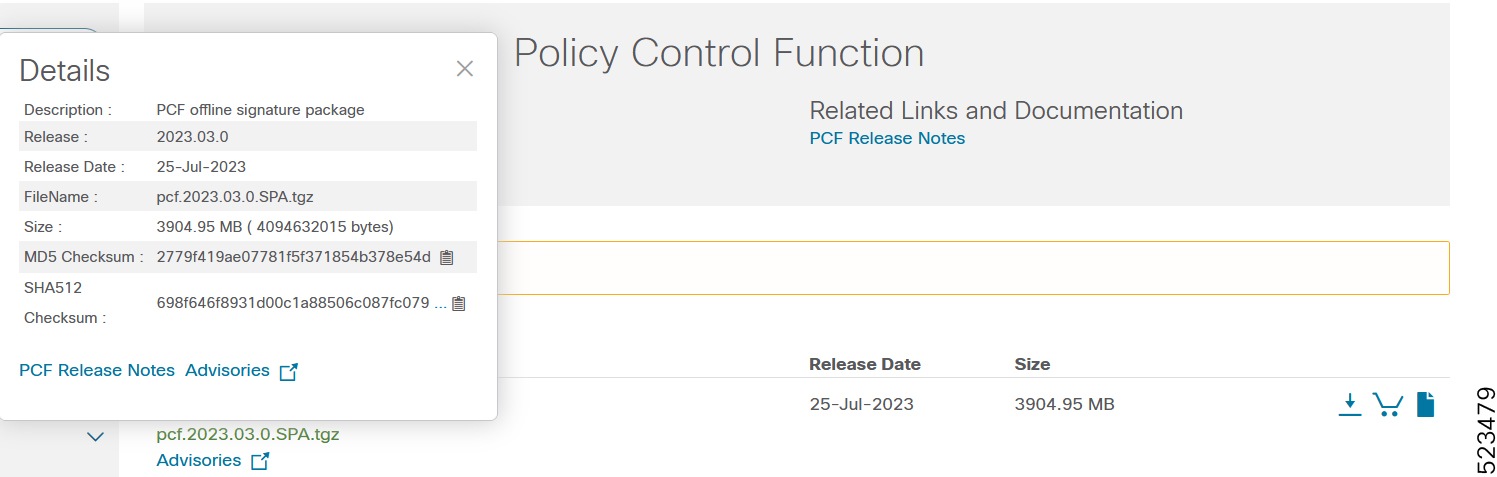
Task: Expand the chevron beside the file row
Action: [96, 437]
